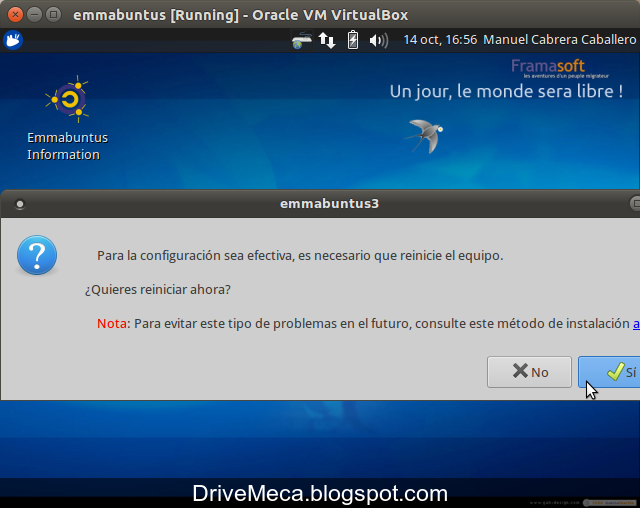Check the battery power indicator icon
The height and width of the screenshot is (508, 640).
pyautogui.click(x=353, y=40)
